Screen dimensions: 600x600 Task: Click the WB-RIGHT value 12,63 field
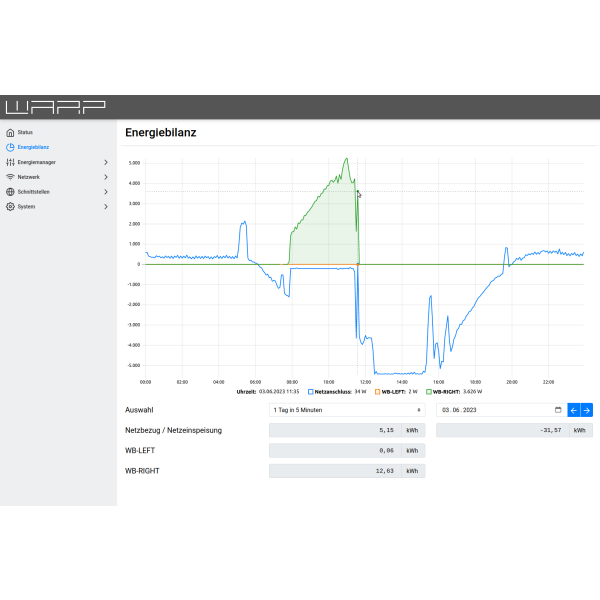pos(335,471)
